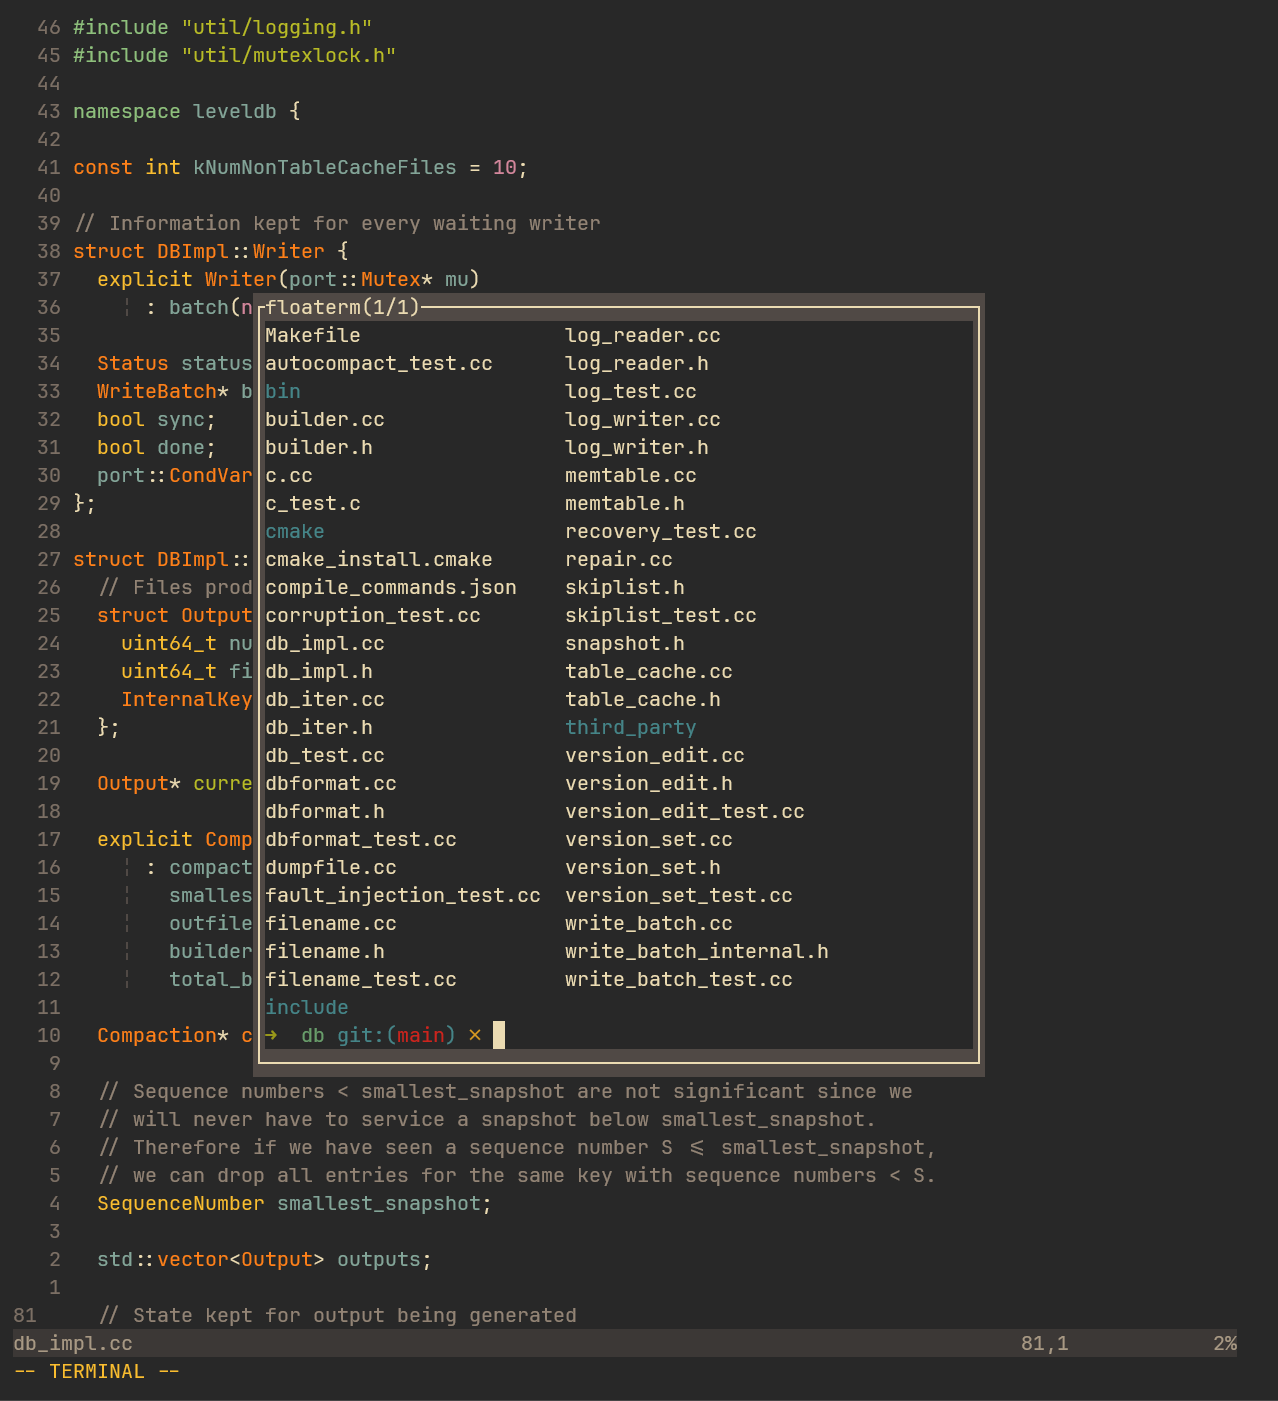Viewport: 1278px width, 1401px height.
Task: Click the recovery_test.cc file entry
Action: 660,531
